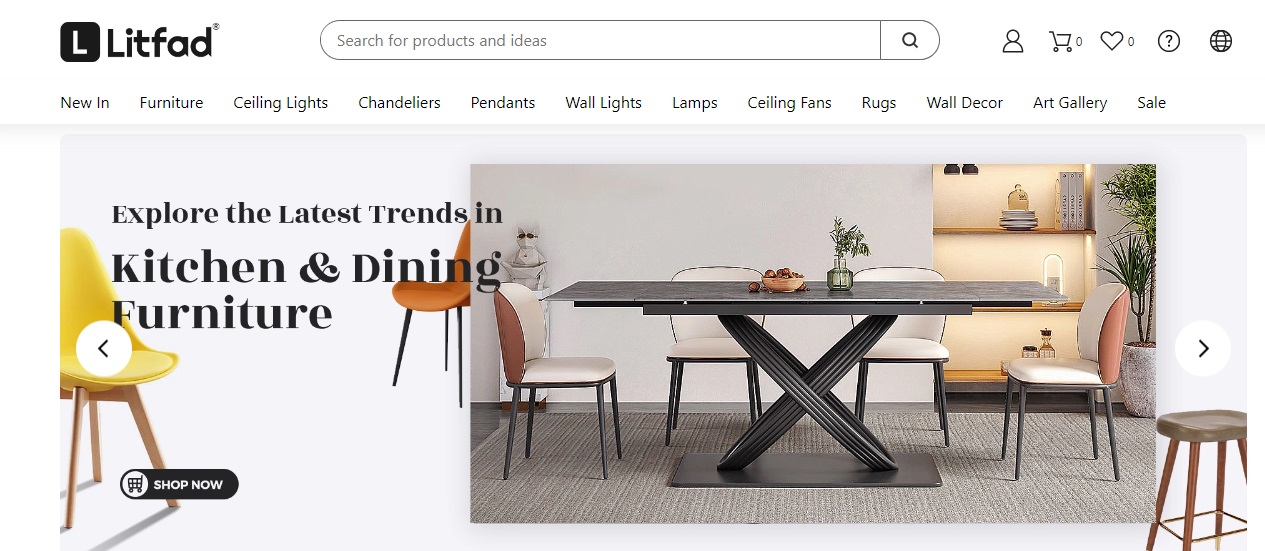
Task: Click the Sale link
Action: tap(1152, 102)
